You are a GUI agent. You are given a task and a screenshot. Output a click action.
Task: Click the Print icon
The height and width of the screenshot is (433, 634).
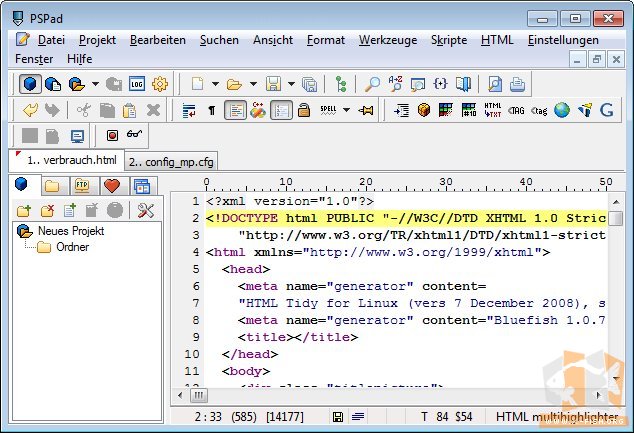click(517, 84)
